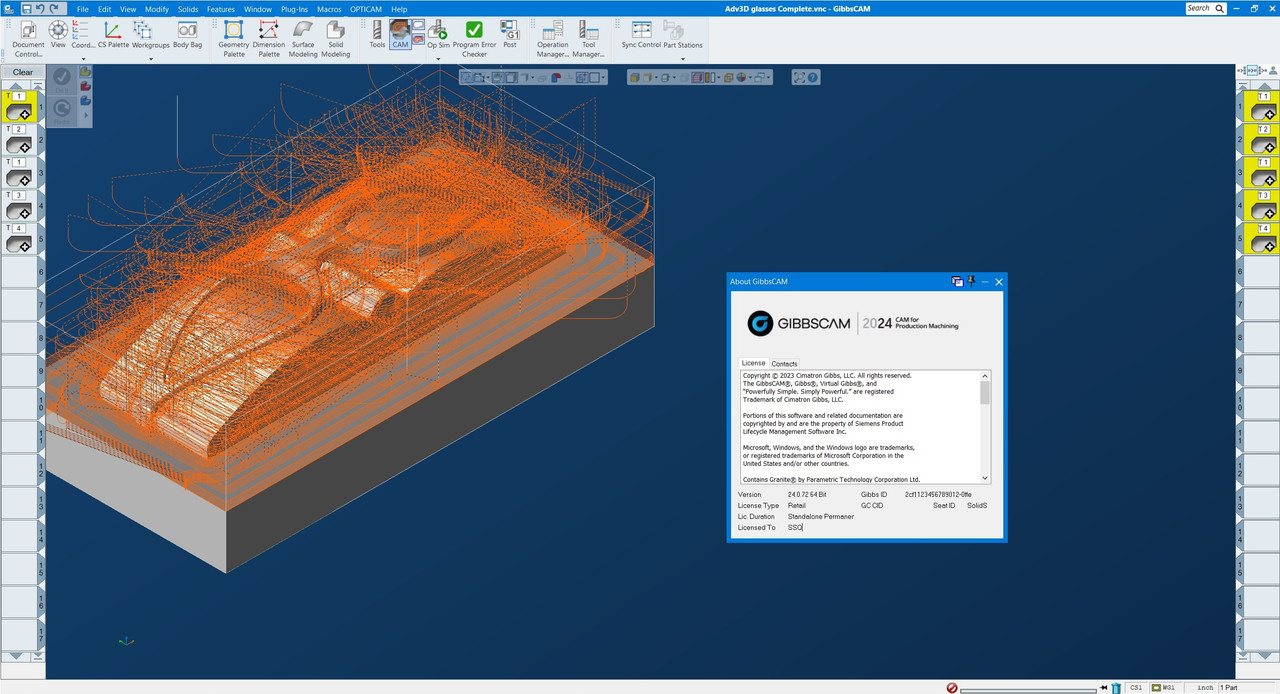
Task: Select operation tile T4 in right list
Action: coord(1264,239)
